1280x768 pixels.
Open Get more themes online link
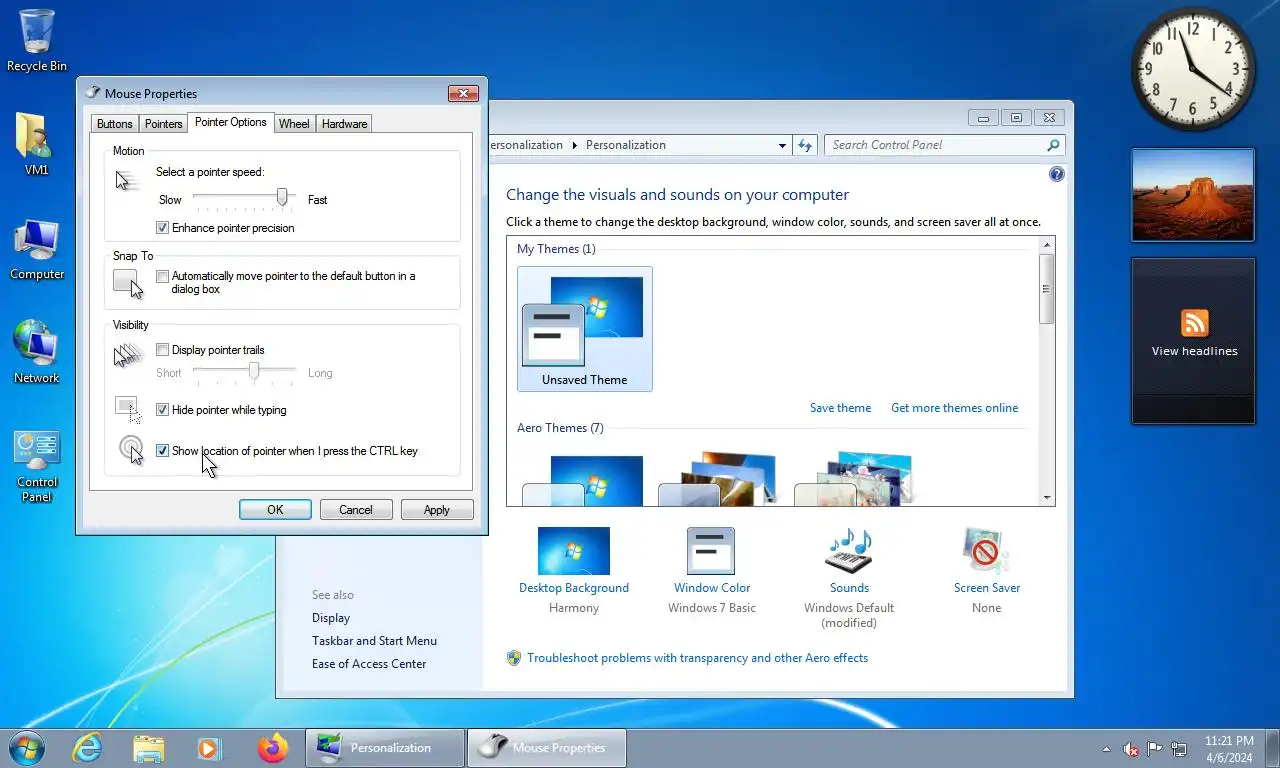(x=954, y=408)
